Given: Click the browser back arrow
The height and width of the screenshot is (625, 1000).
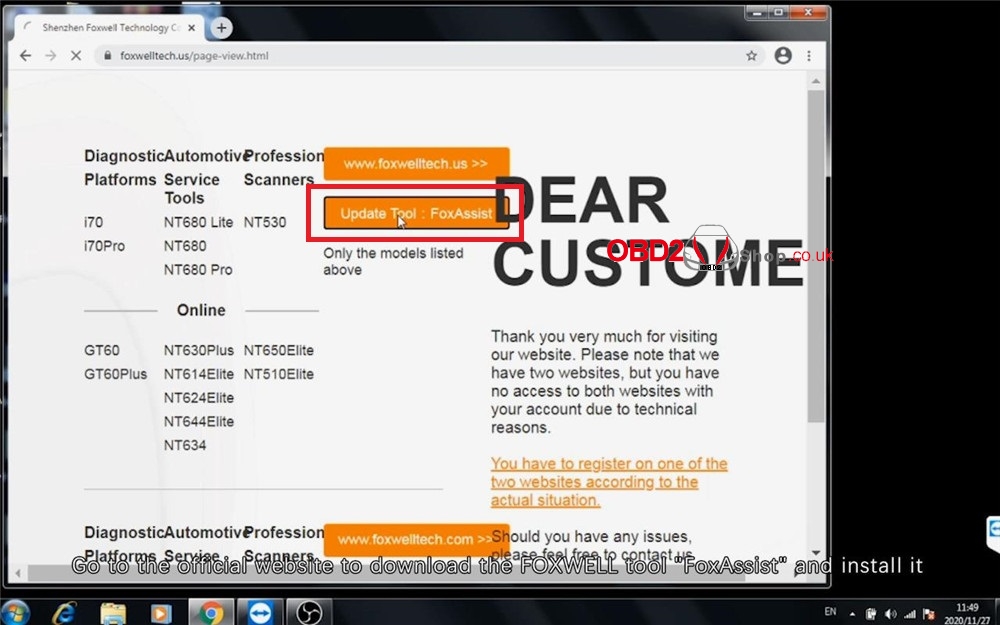Looking at the screenshot, I should 26,56.
